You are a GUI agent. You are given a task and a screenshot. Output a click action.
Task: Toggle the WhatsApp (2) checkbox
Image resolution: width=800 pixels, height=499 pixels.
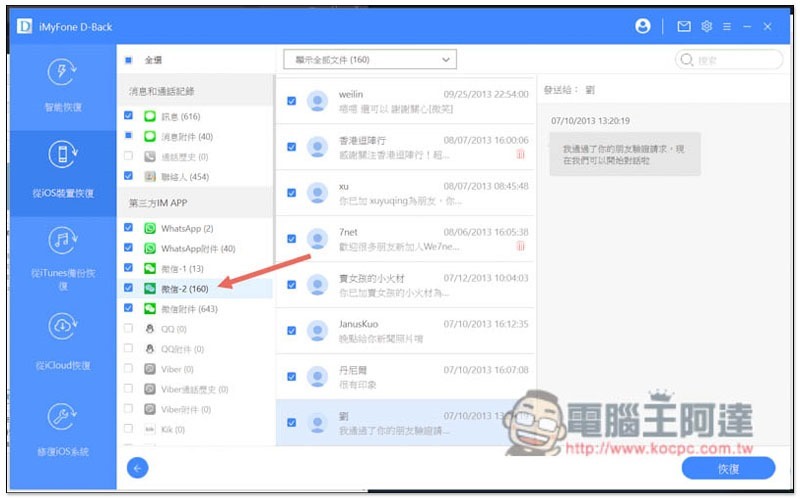pyautogui.click(x=129, y=228)
